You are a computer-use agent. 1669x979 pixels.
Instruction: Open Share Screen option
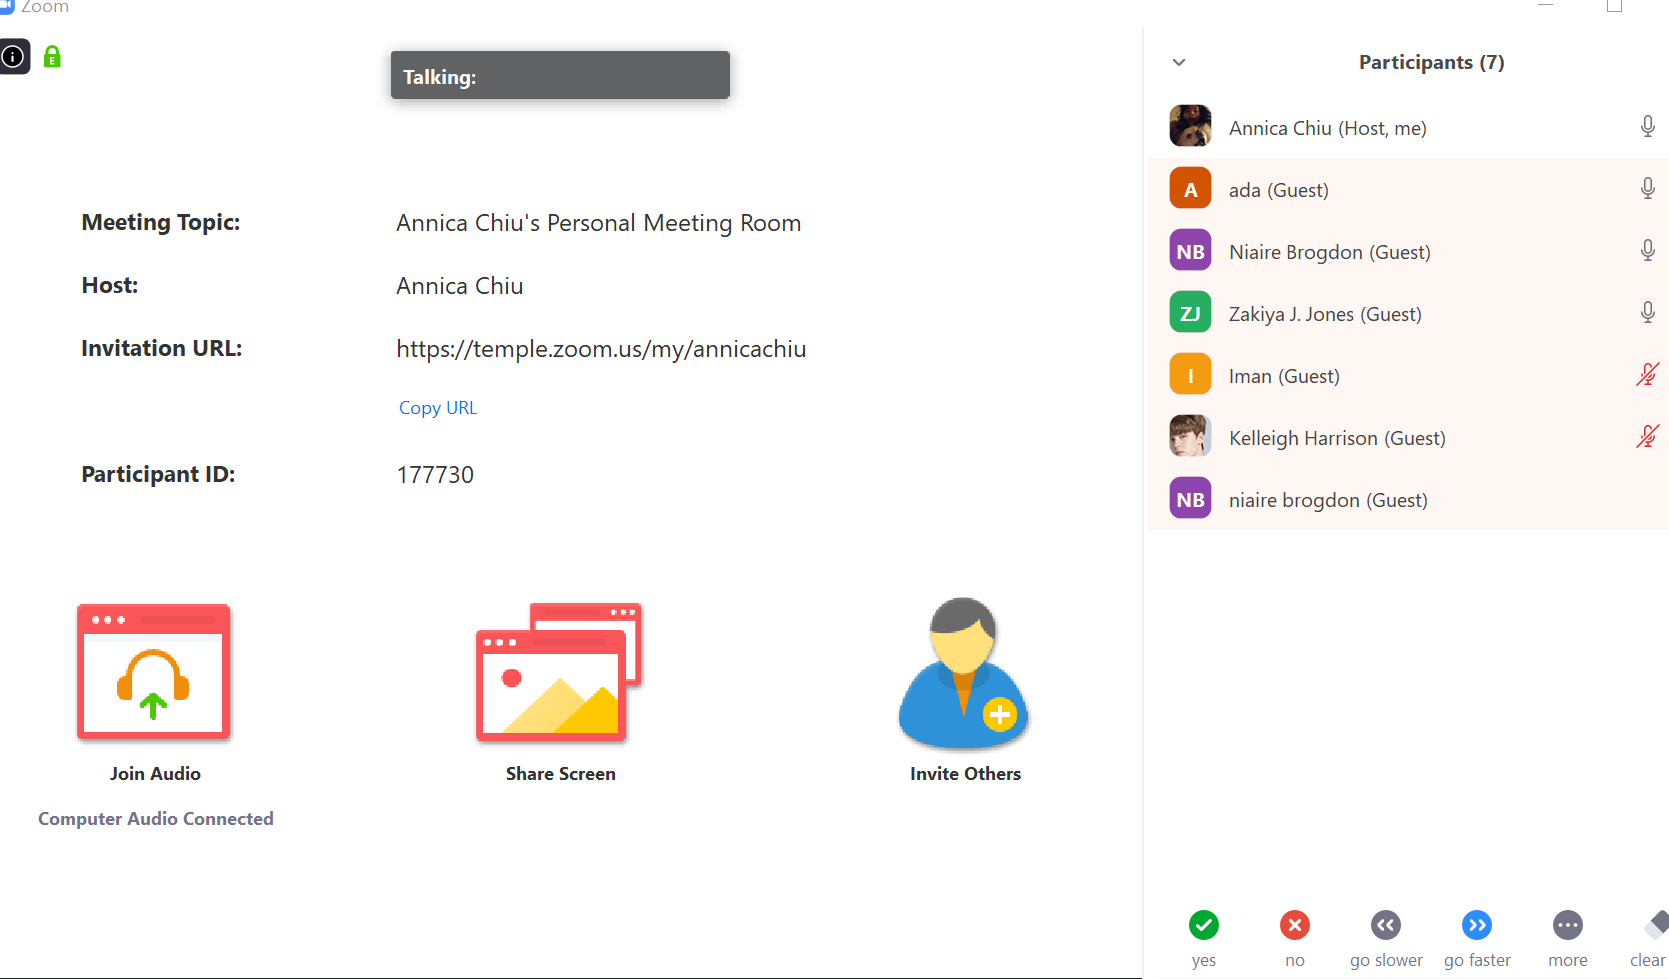point(559,673)
